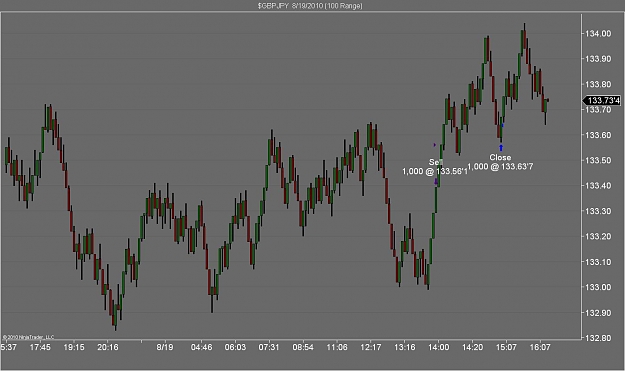The width and height of the screenshot is (625, 371).
Task: Click the 07:31 time axis label
Action: coord(269,347)
